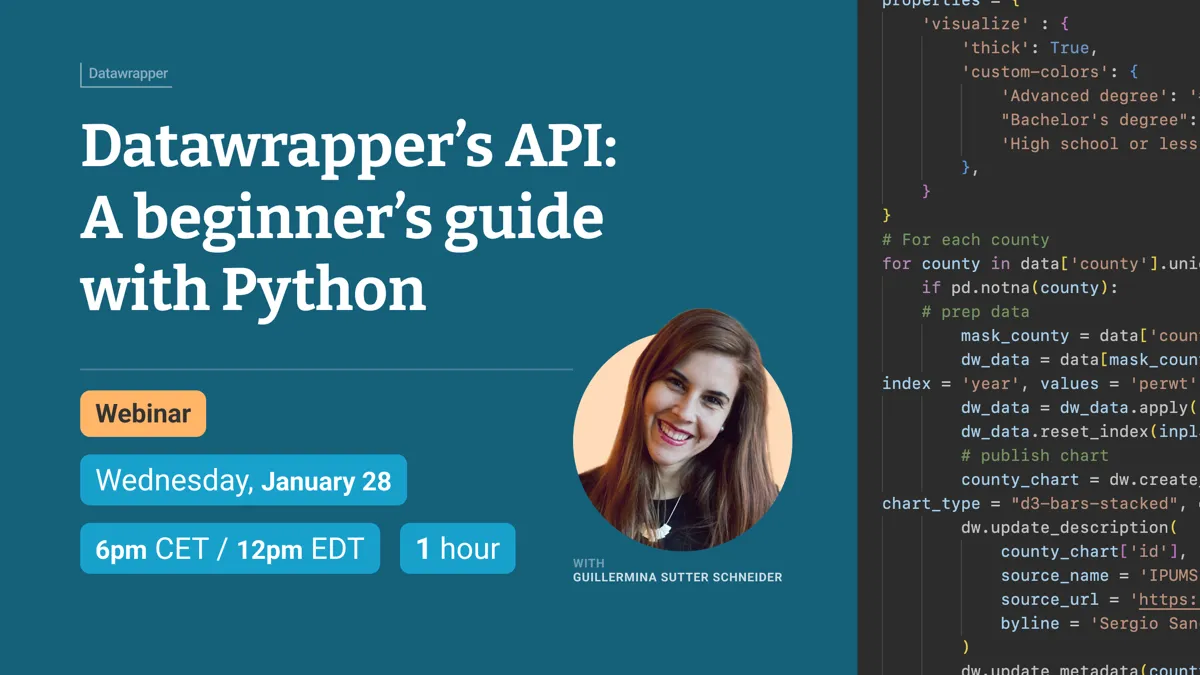Click the Datawrapper label tag
Screen dimensions: 1200x675
(x=127, y=74)
